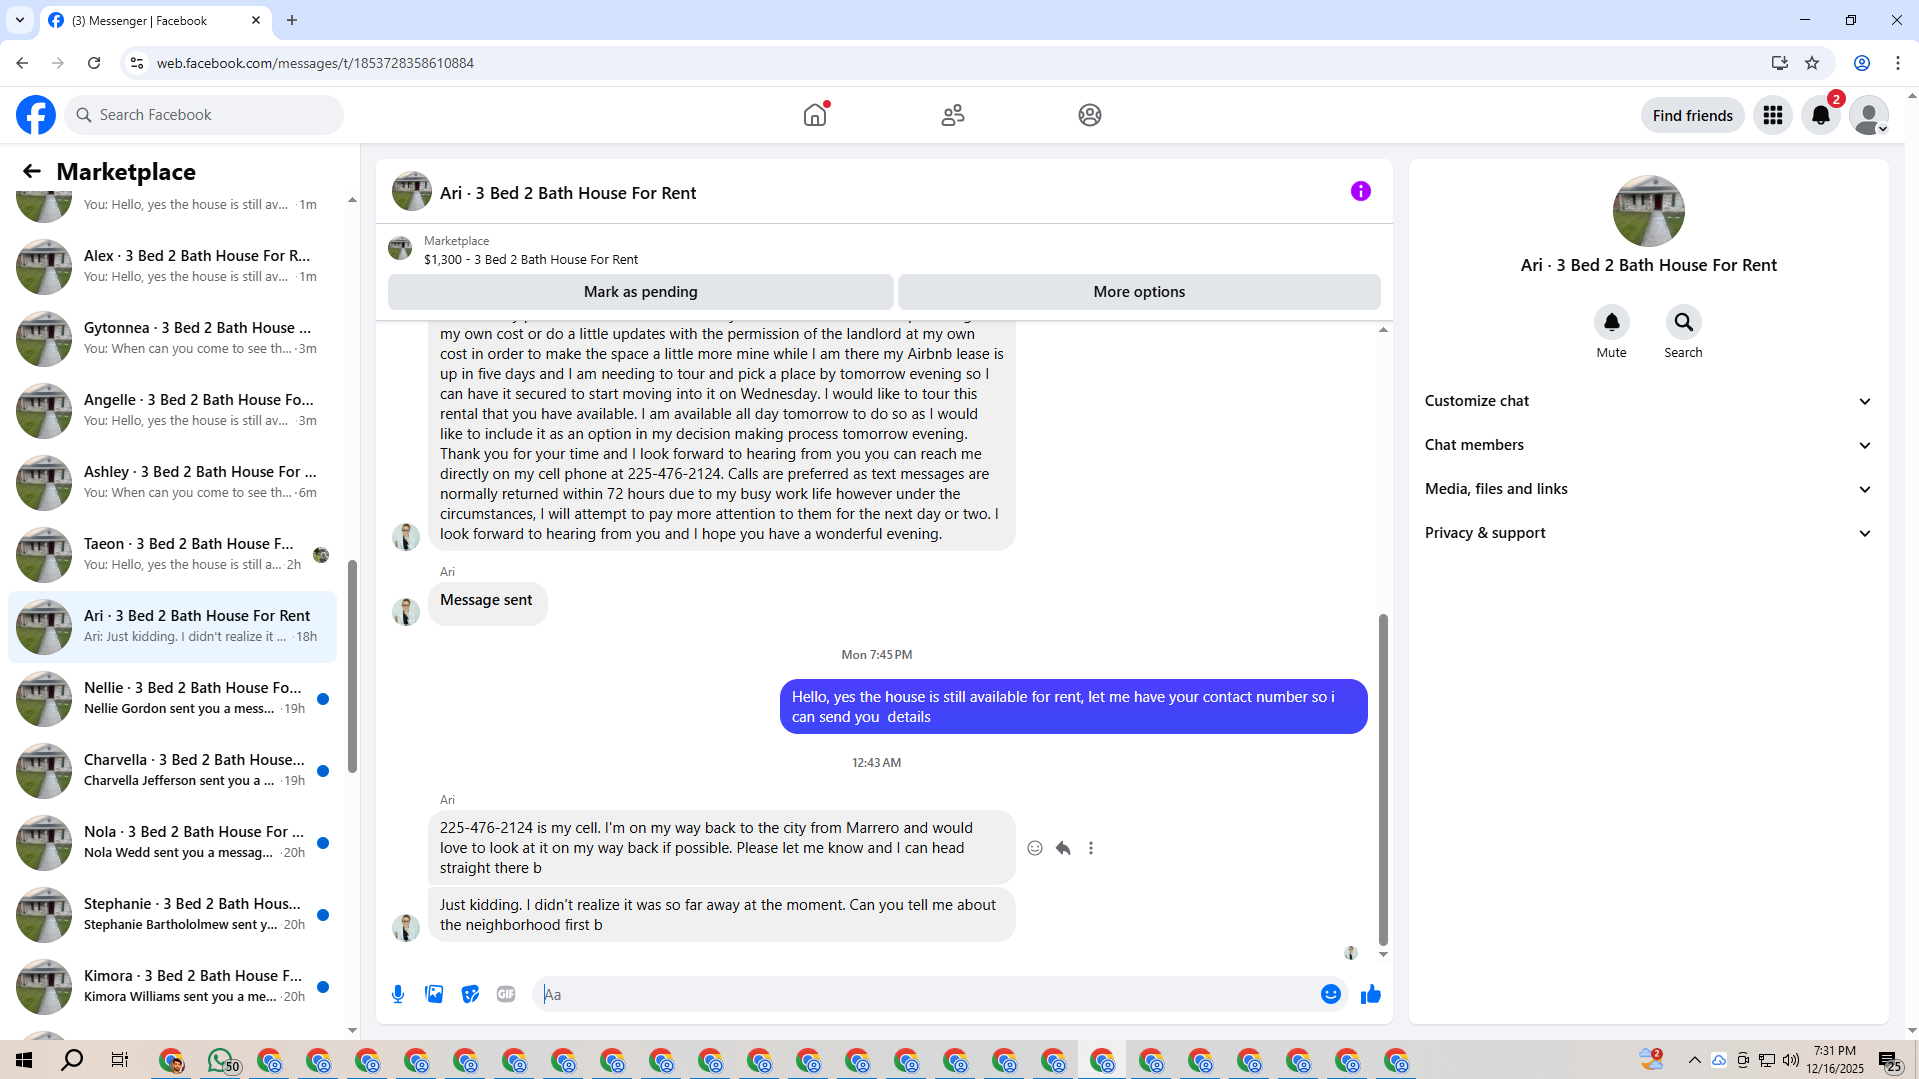This screenshot has height=1079, width=1919.
Task: Click the conversation list scrollbar
Action: 352,666
